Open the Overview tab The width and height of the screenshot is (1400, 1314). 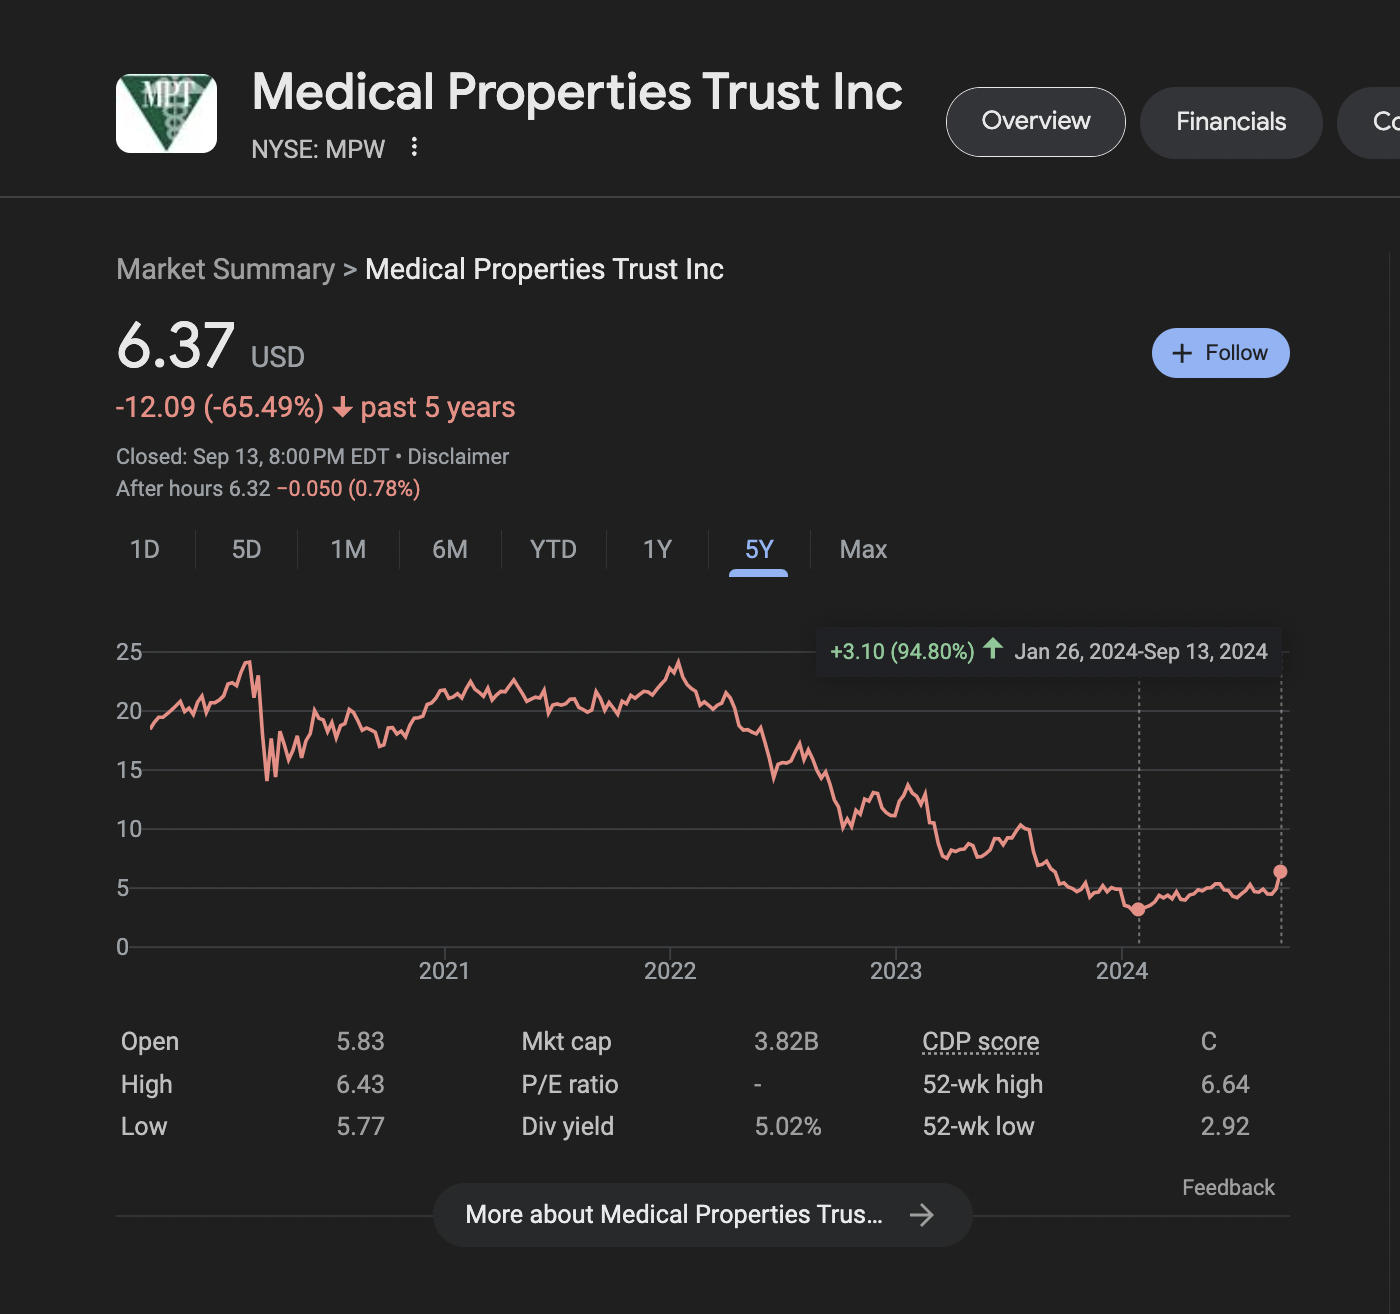pos(1035,122)
